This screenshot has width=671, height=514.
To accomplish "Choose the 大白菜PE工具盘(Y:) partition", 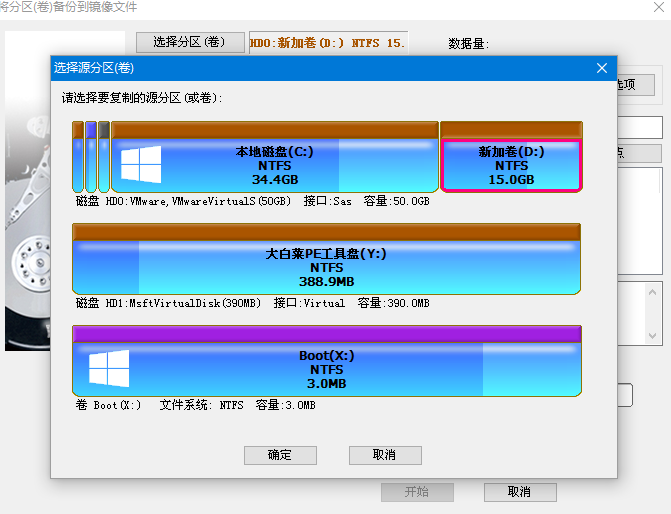I will click(x=327, y=259).
